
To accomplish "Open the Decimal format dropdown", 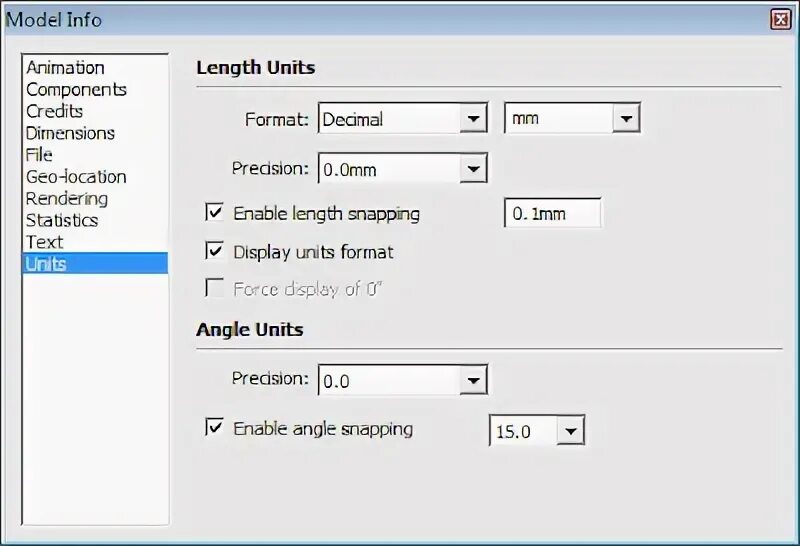I will click(403, 118).
